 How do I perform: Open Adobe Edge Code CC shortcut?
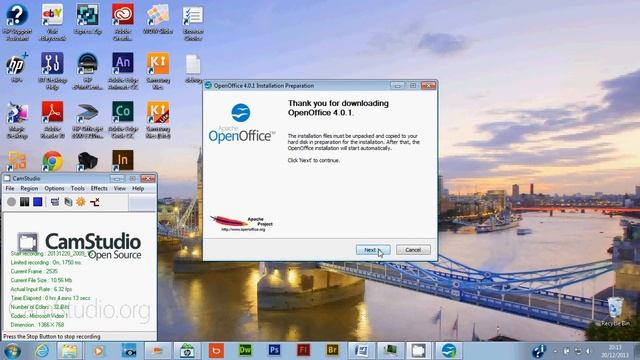click(123, 119)
